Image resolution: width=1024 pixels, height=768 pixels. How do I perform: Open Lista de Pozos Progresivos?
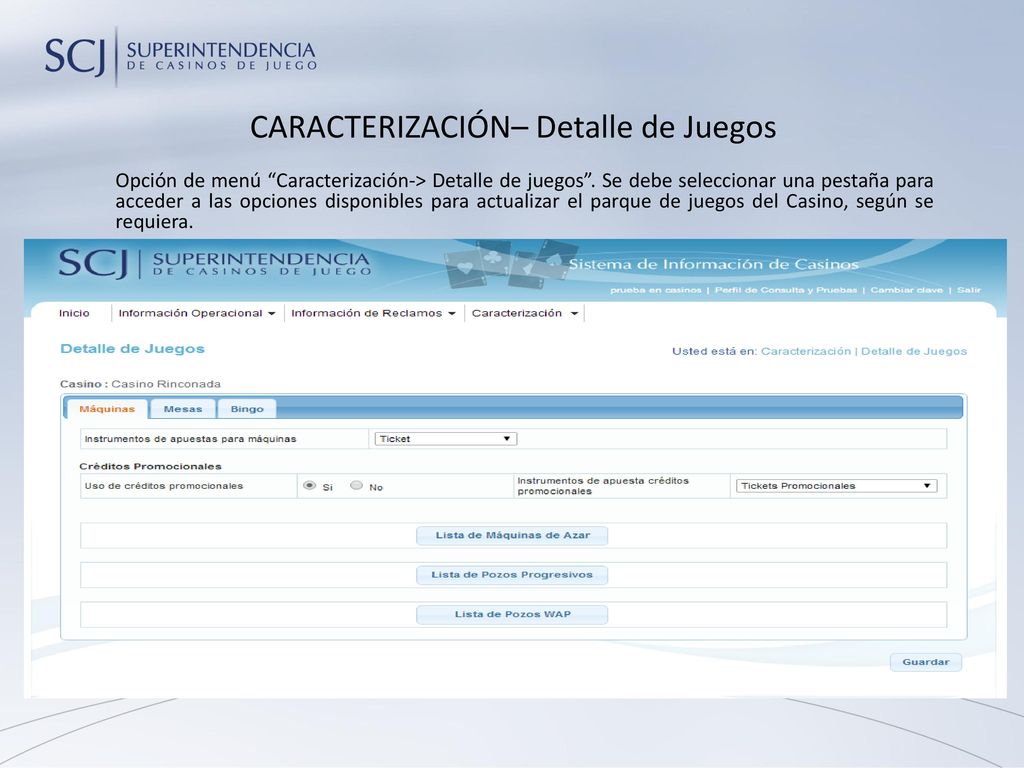click(x=512, y=575)
